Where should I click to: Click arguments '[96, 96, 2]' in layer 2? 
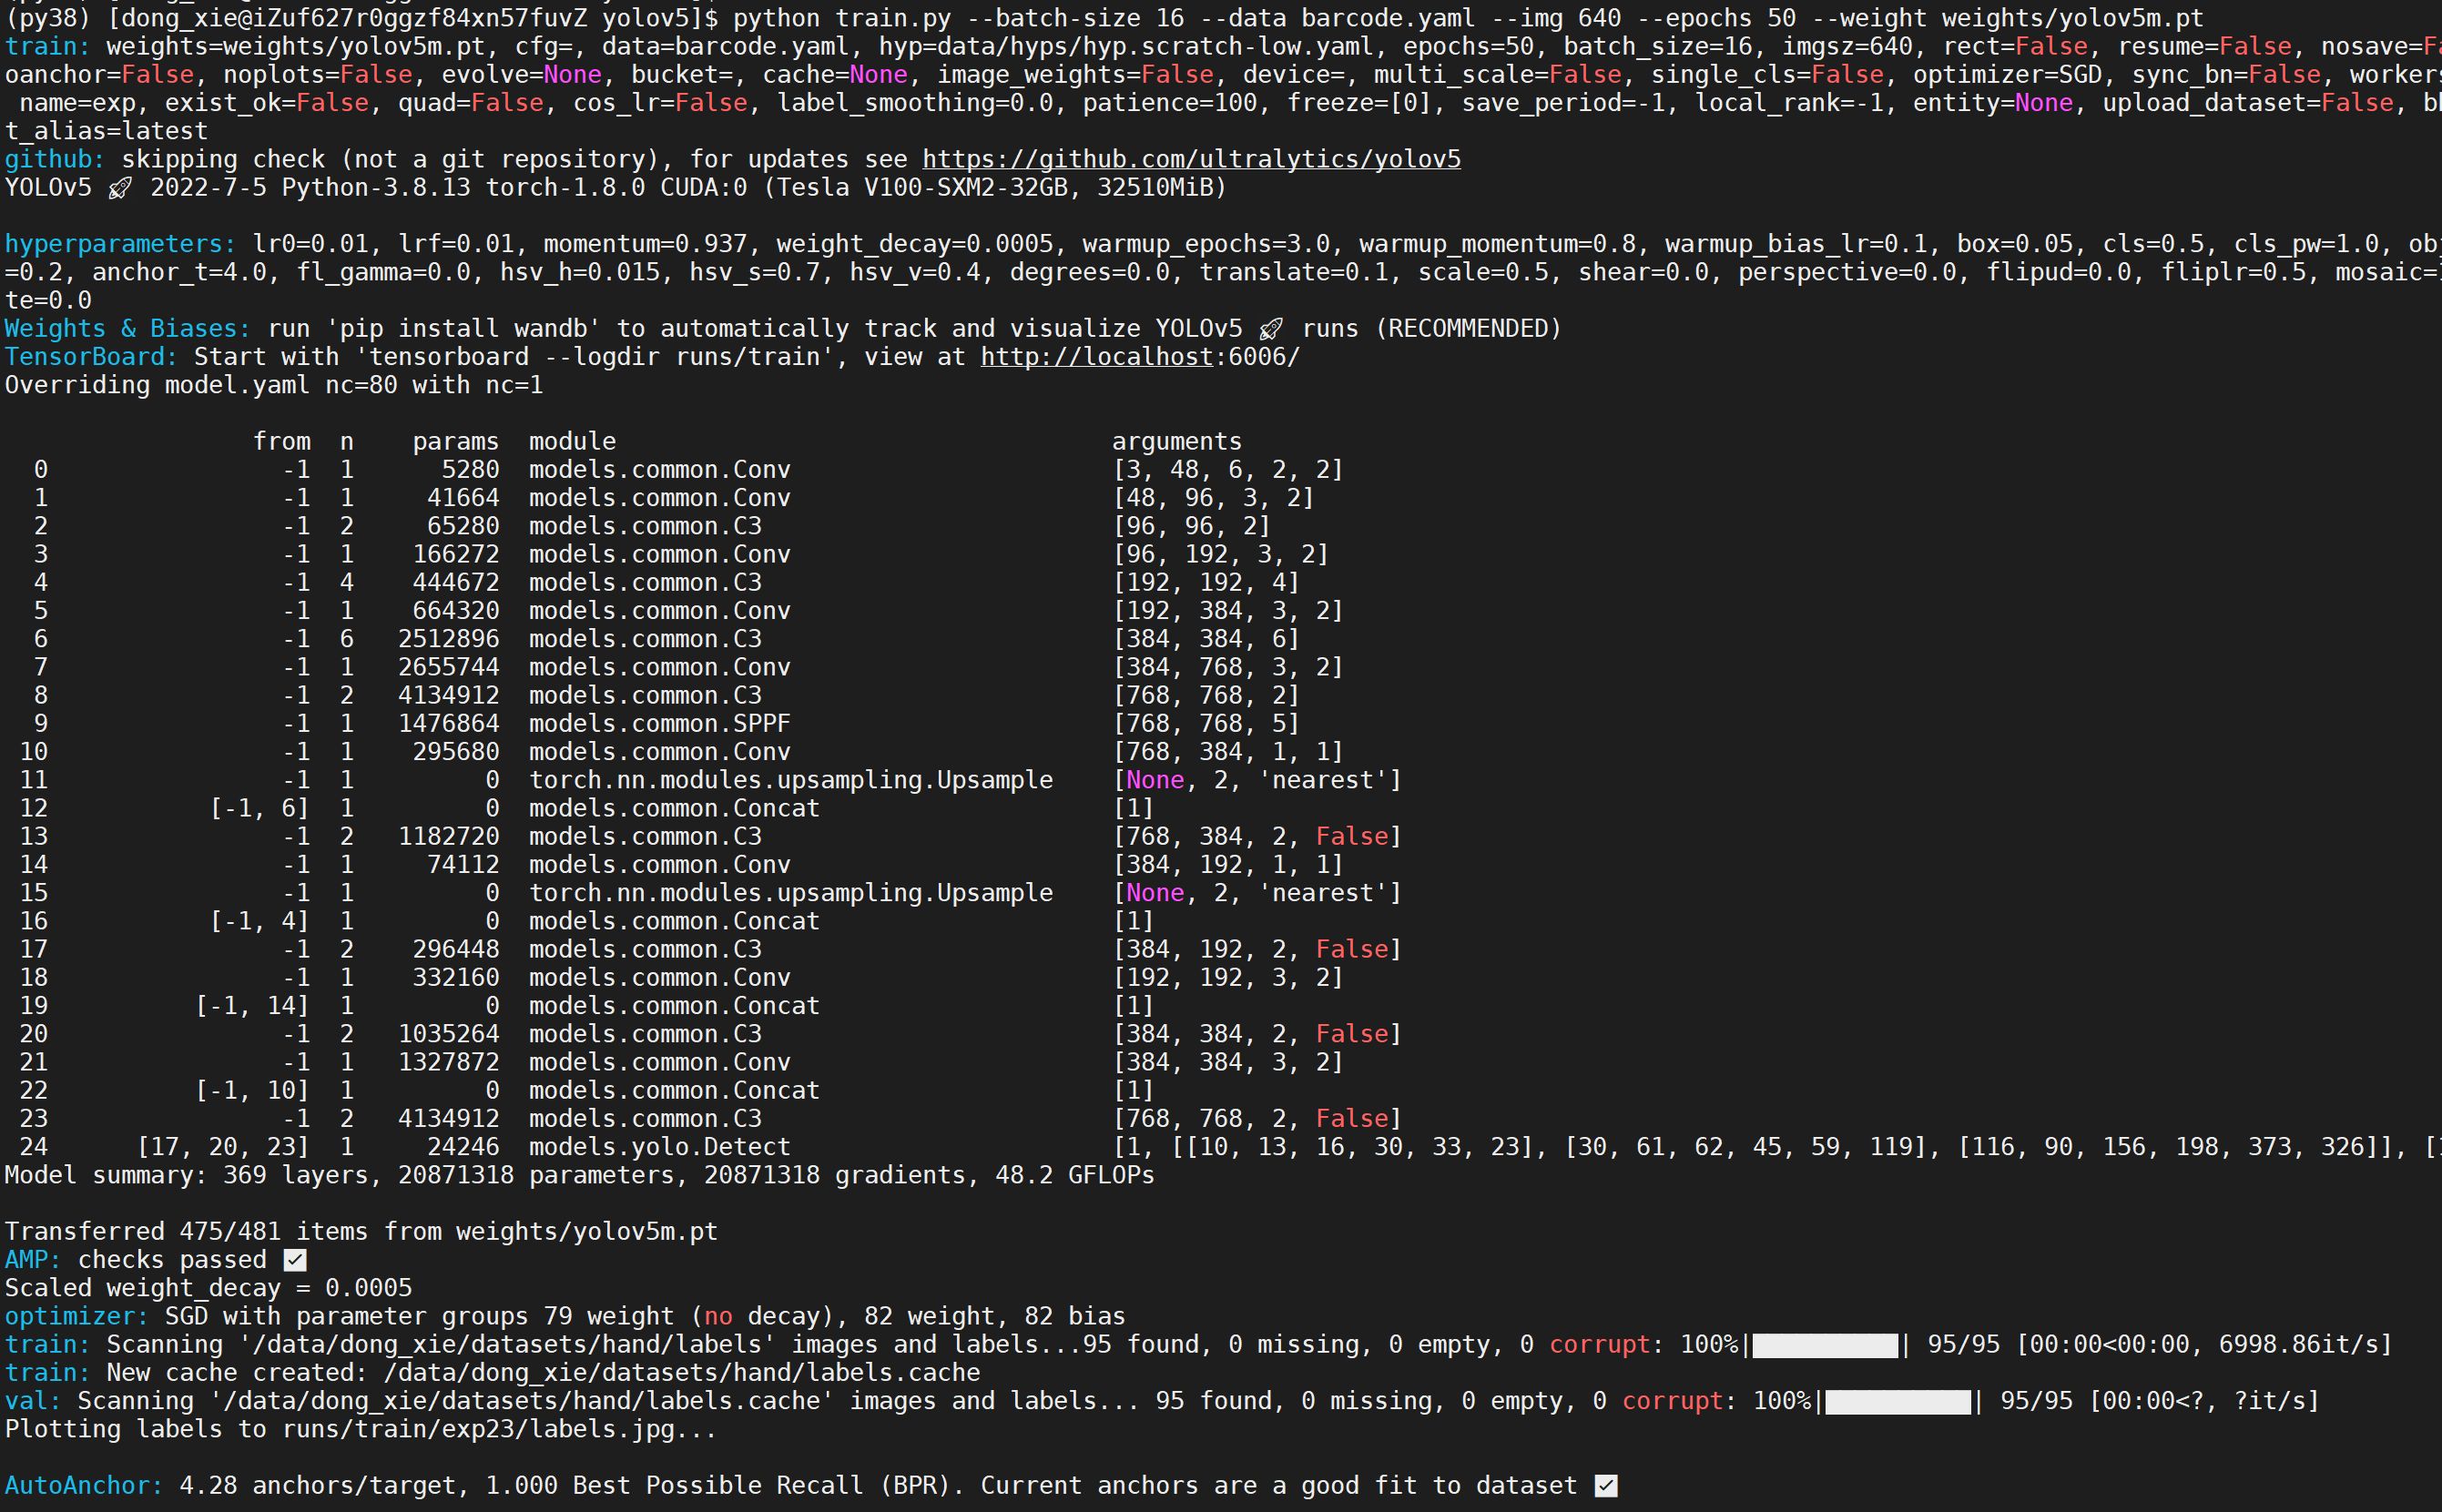[1191, 526]
